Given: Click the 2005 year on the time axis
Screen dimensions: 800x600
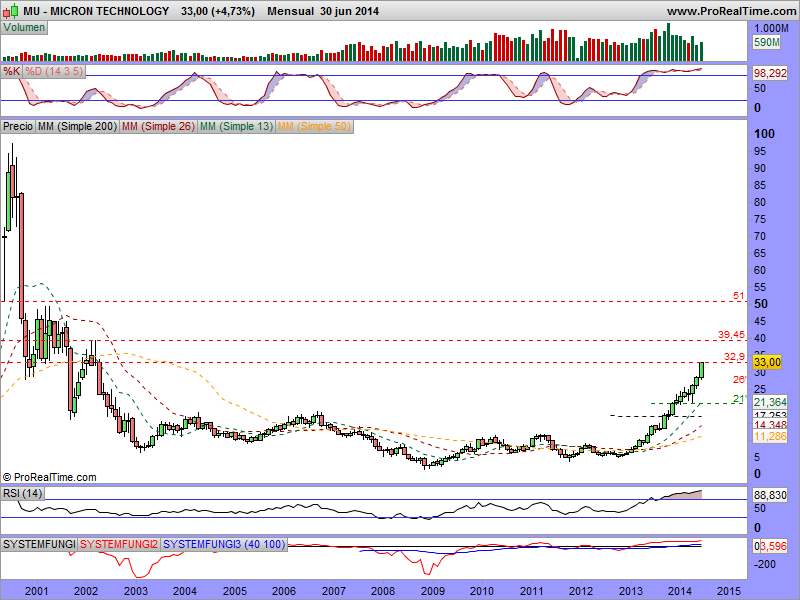Looking at the screenshot, I should [x=235, y=591].
